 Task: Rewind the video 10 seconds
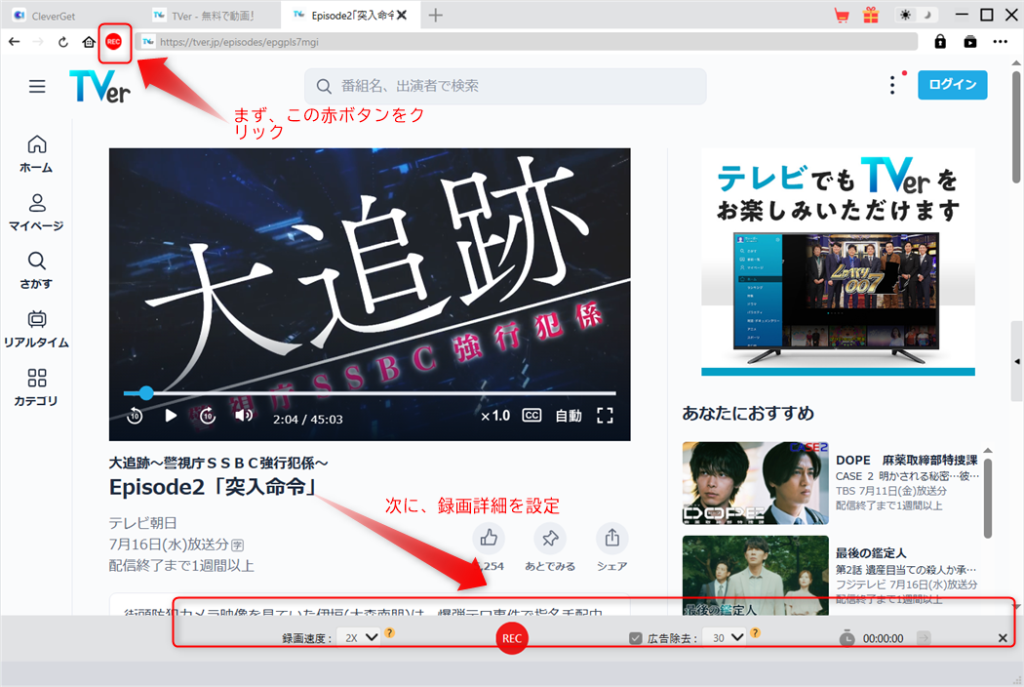(135, 416)
